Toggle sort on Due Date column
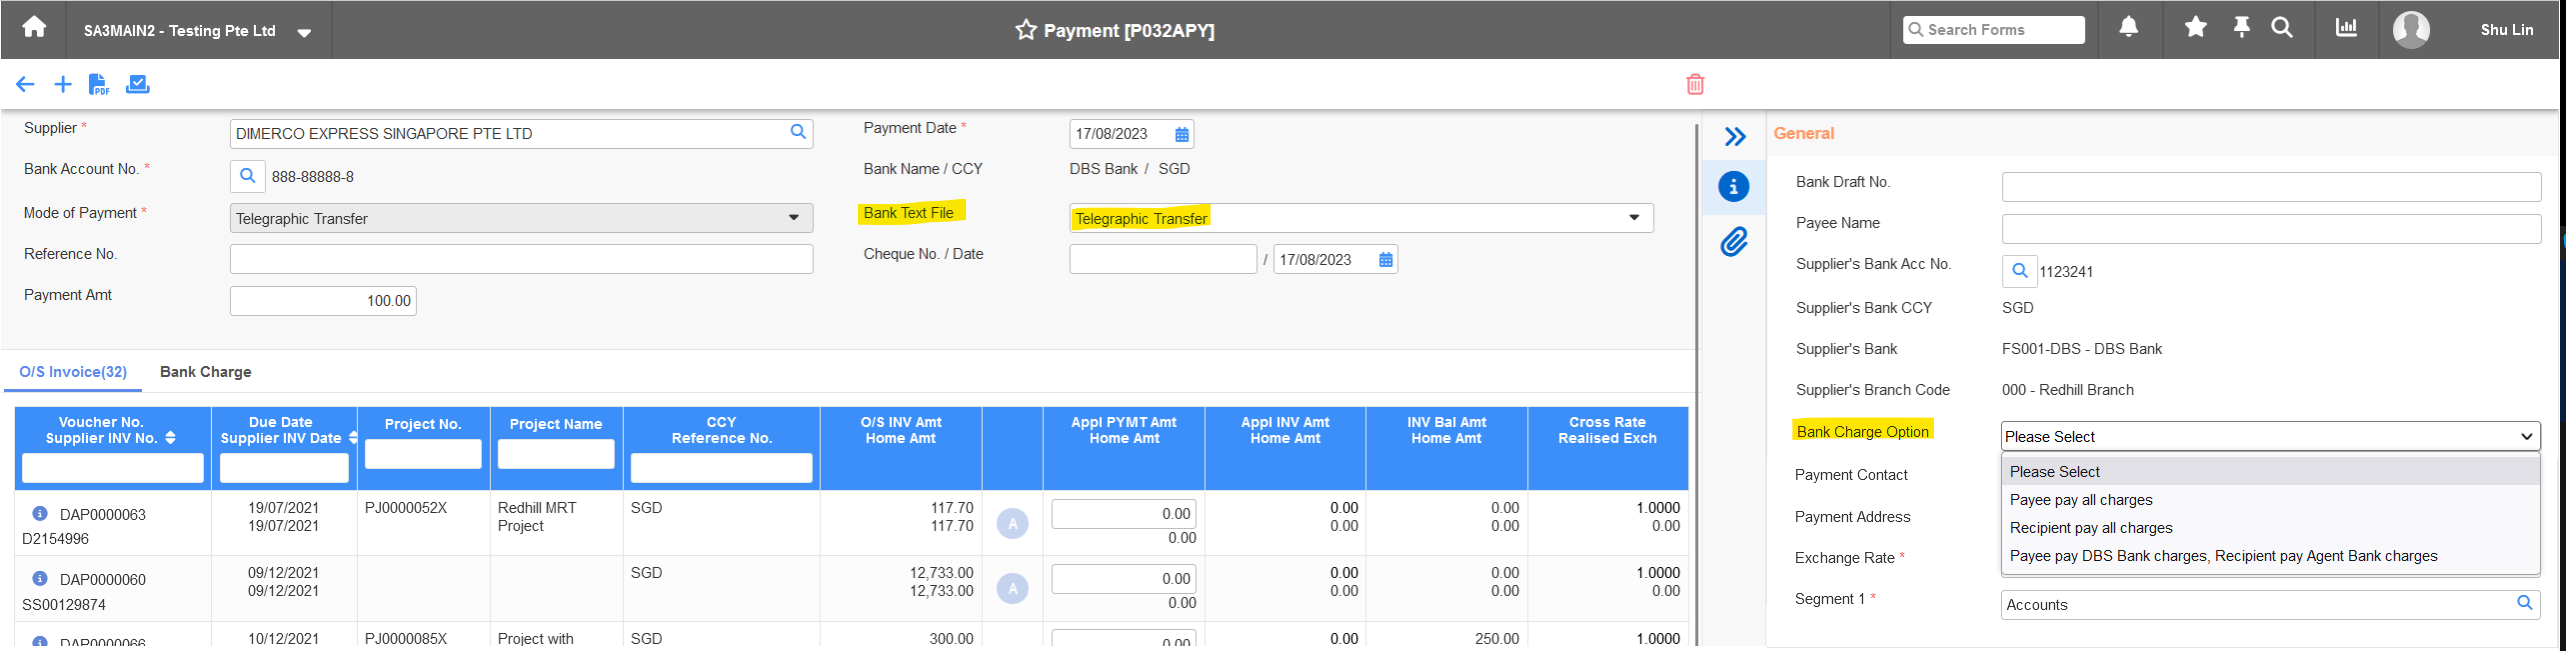This screenshot has height=651, width=2566. (x=353, y=438)
